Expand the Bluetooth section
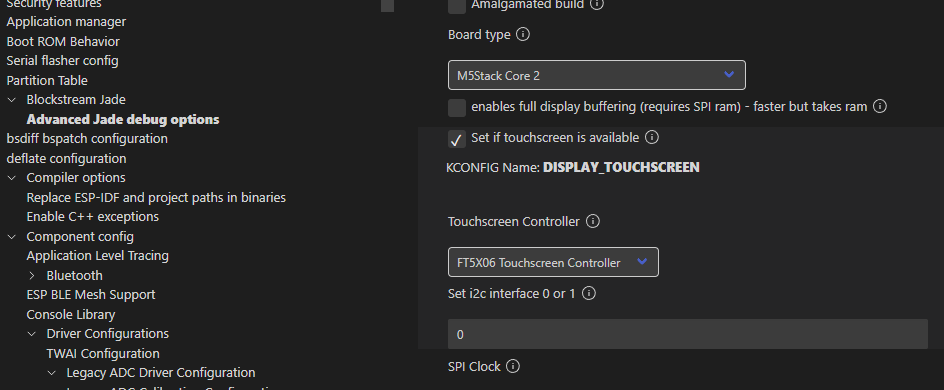The height and width of the screenshot is (390, 944). pos(32,276)
